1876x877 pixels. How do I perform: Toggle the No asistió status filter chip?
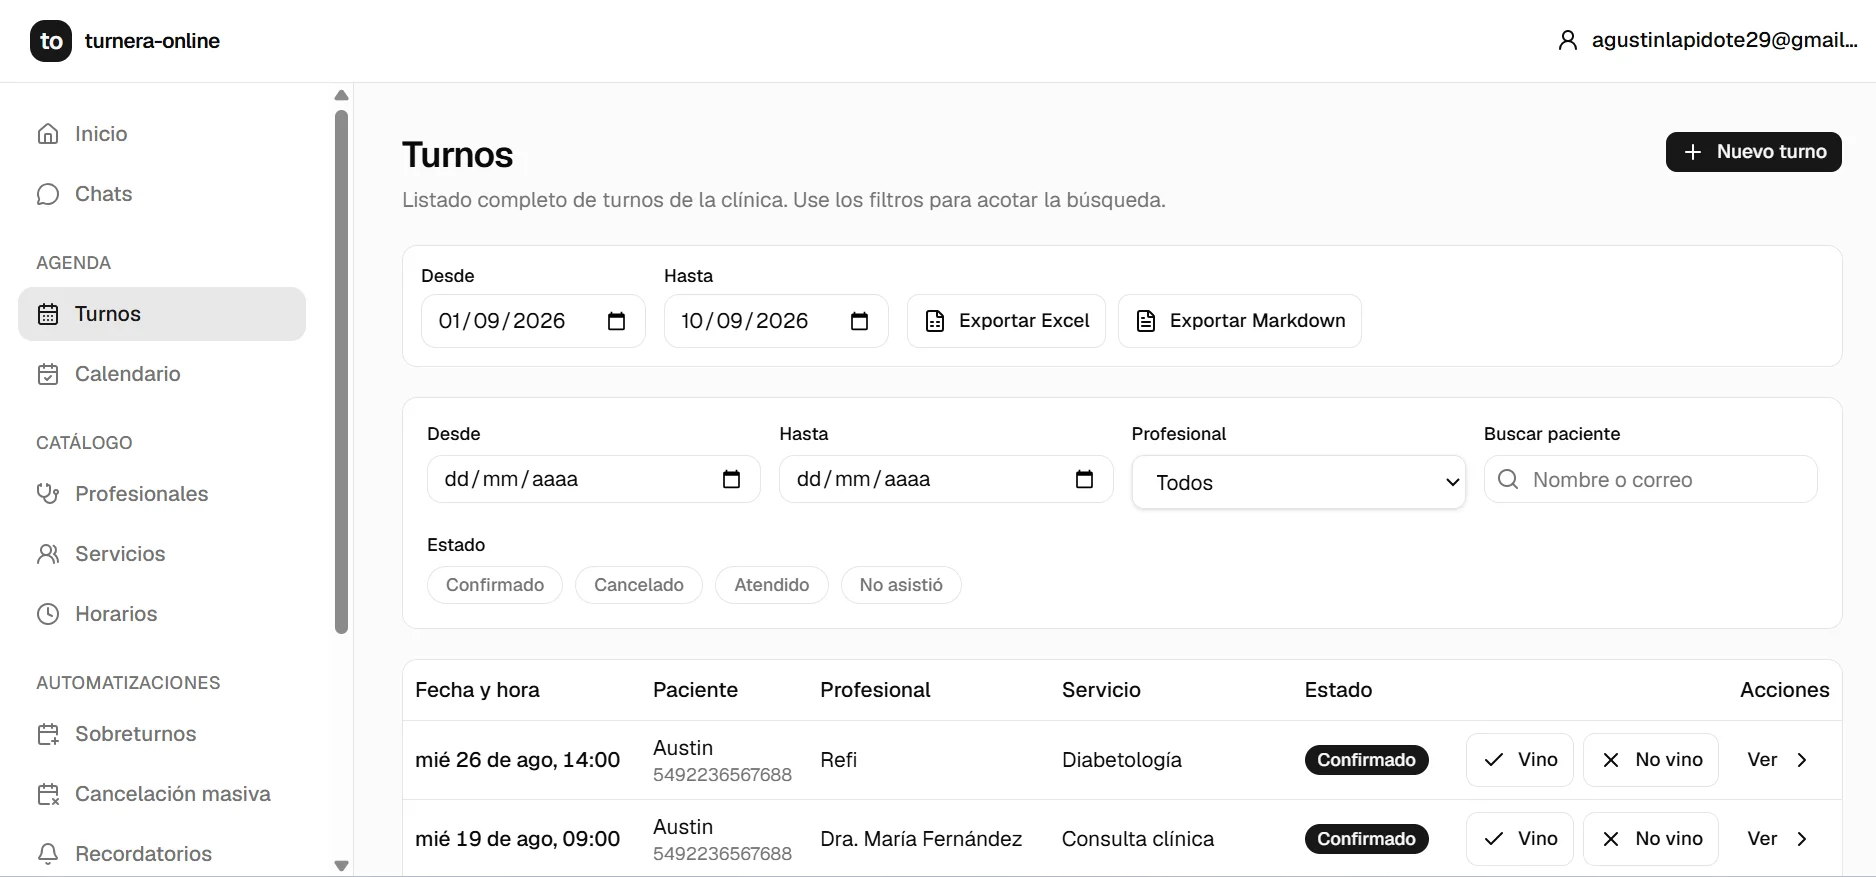(x=901, y=585)
